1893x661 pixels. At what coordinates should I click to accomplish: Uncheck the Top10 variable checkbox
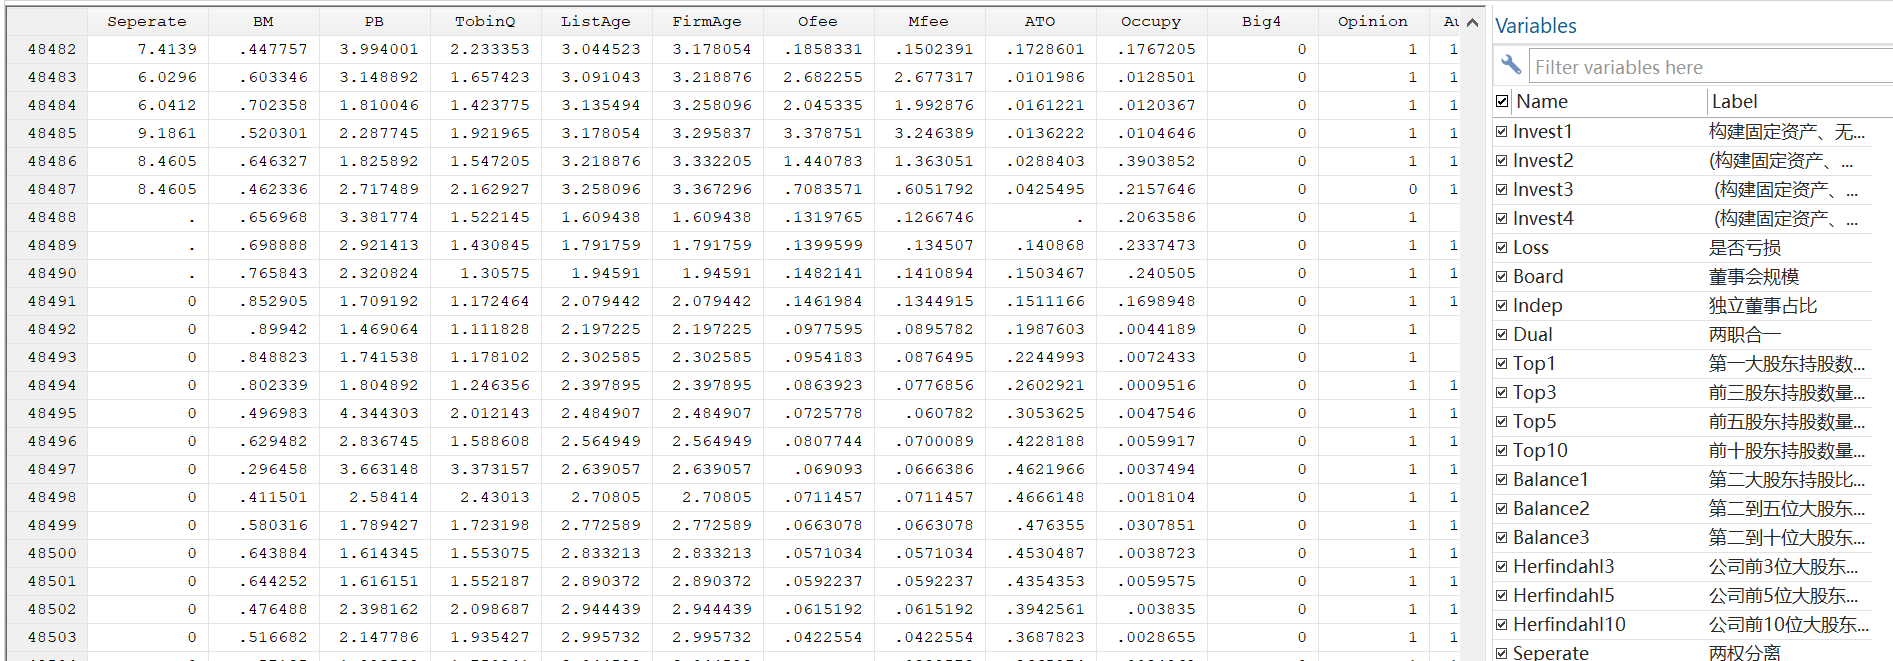[x=1502, y=450]
